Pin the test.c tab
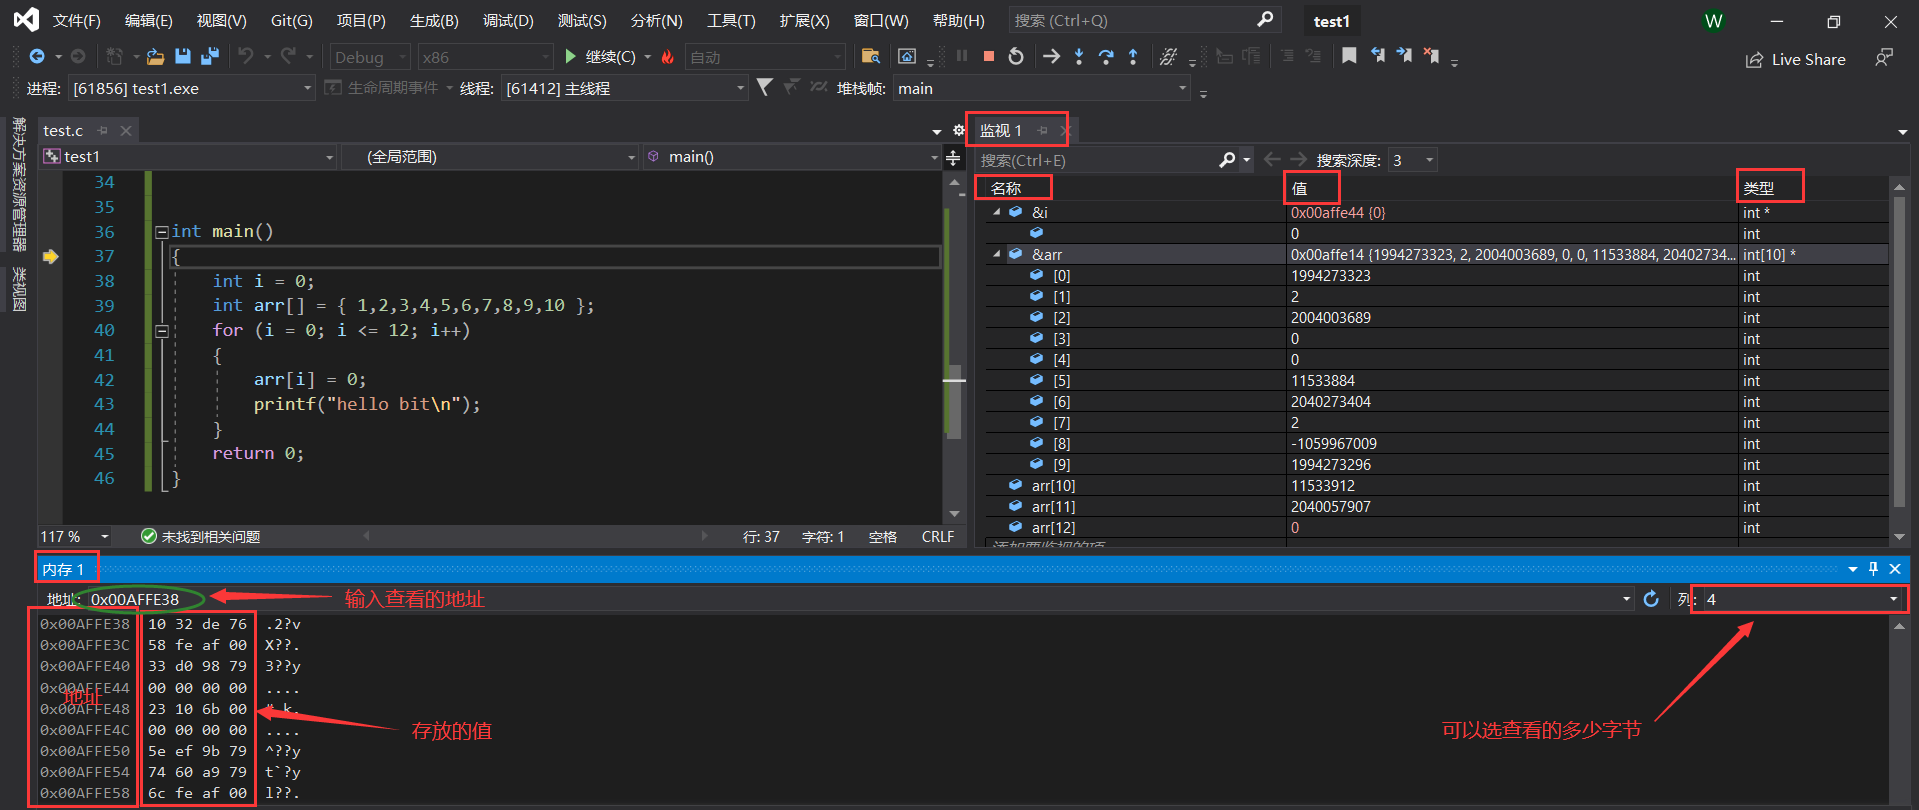The width and height of the screenshot is (1919, 810). point(103,131)
